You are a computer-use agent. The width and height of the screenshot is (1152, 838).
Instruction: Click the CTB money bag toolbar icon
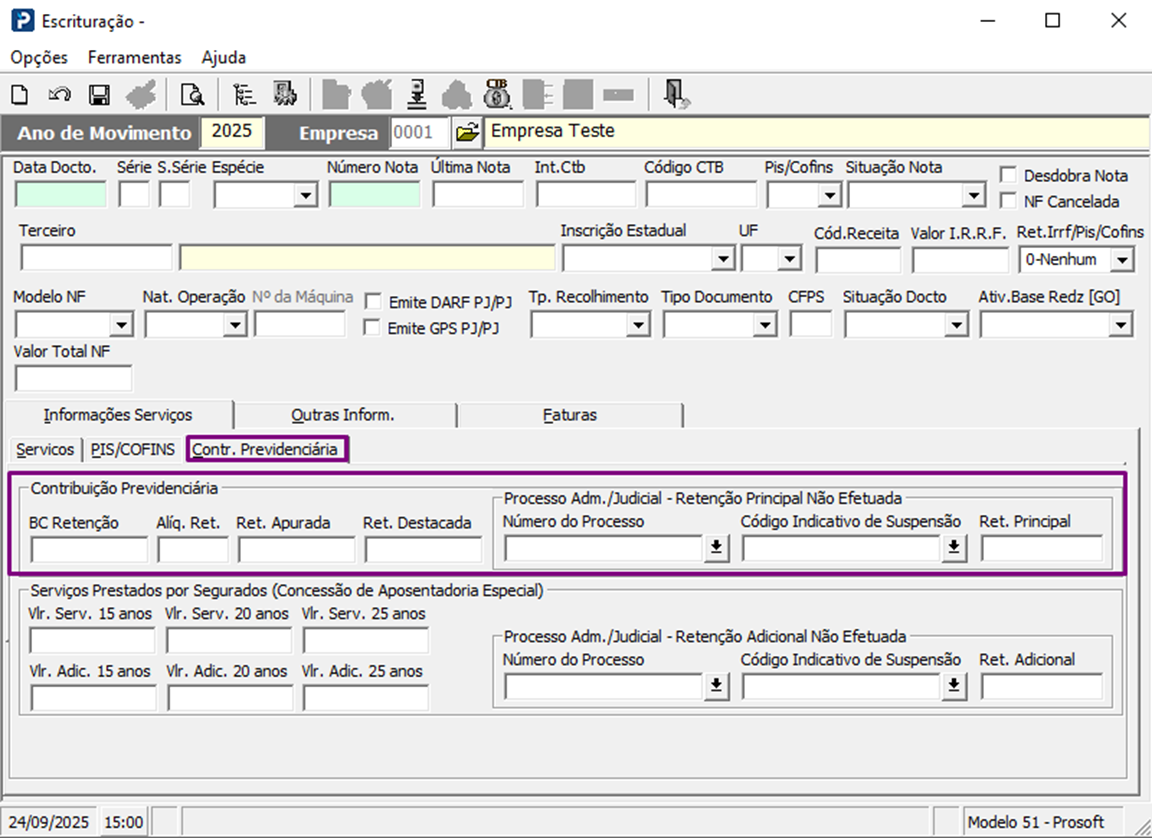point(497,94)
